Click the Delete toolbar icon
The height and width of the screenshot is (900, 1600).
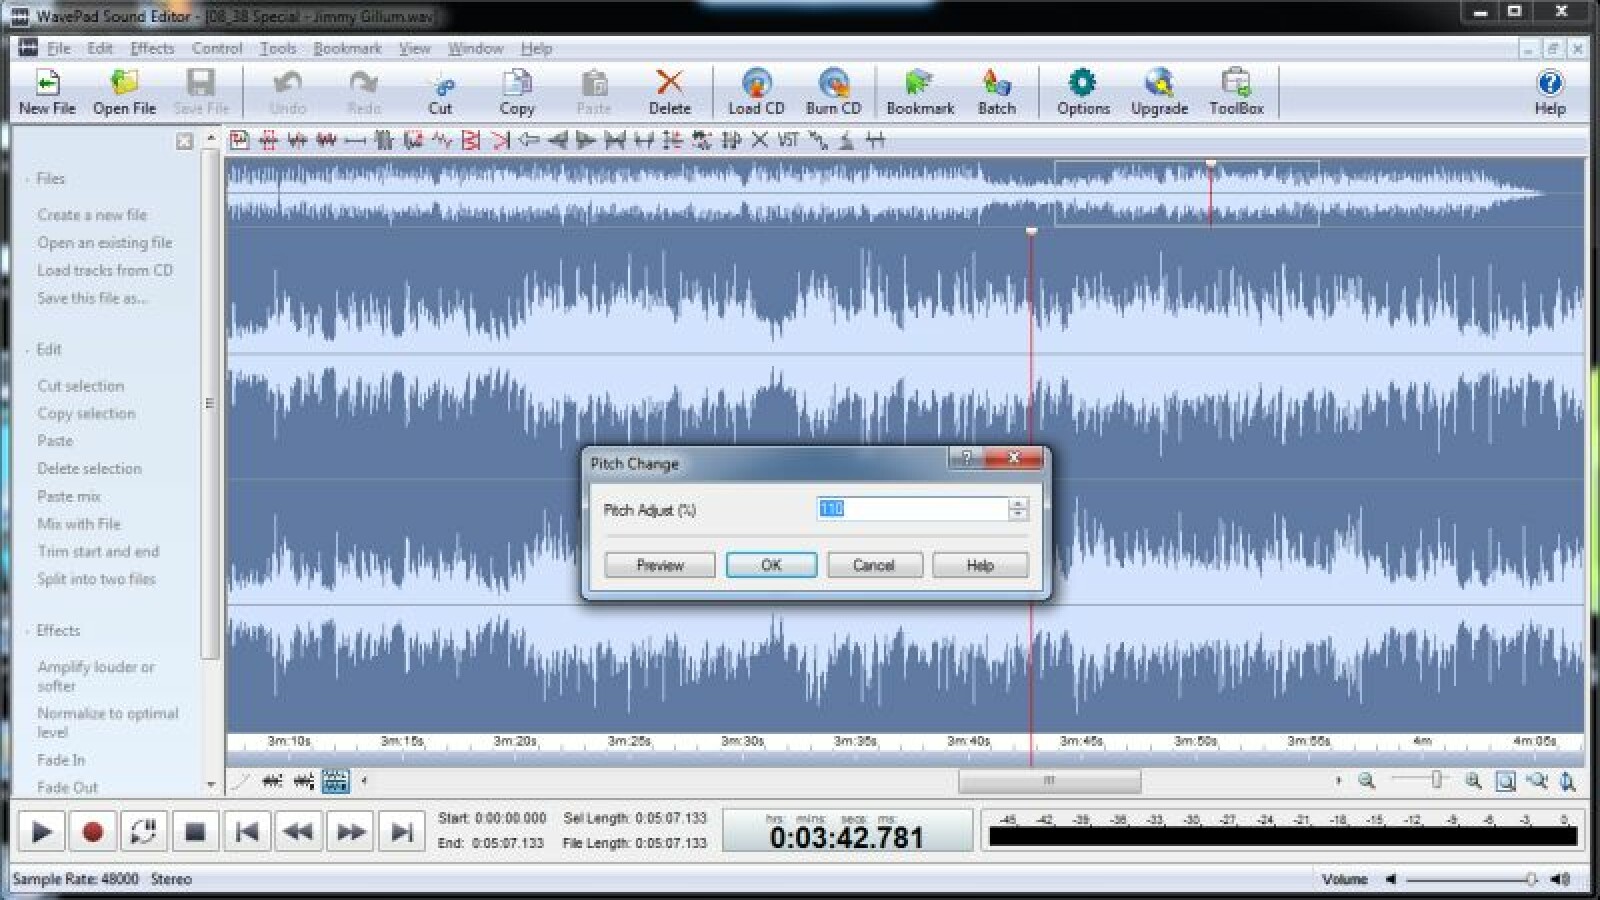pyautogui.click(x=669, y=88)
